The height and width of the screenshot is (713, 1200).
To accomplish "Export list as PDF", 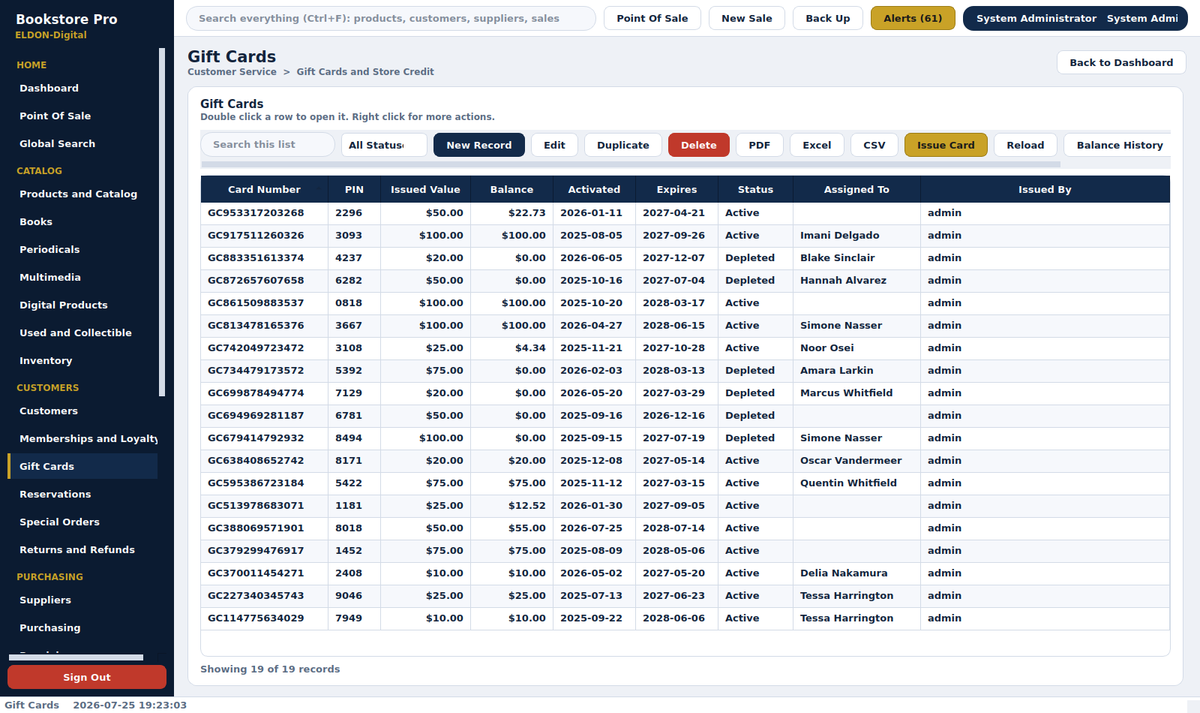I will tap(760, 145).
